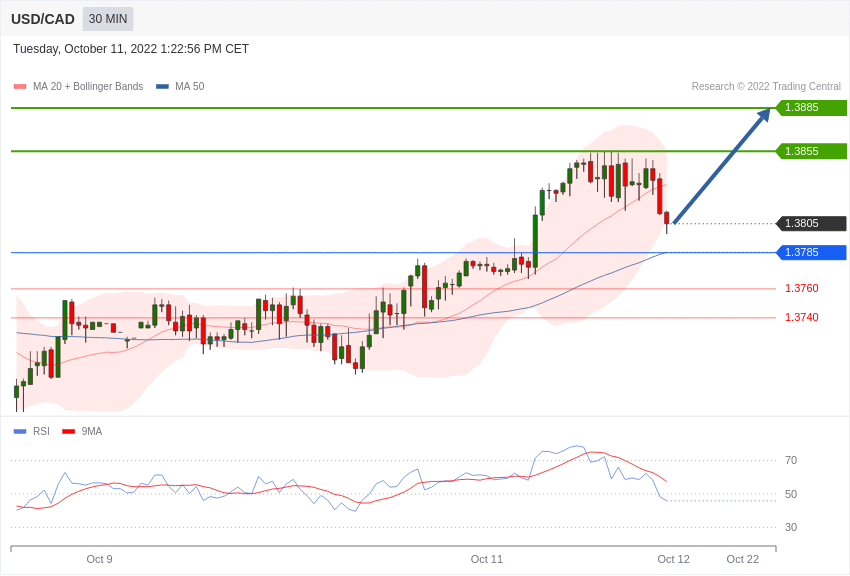The image size is (850, 576).
Task: Click the Oct 11 date axis label
Action: tap(486, 559)
